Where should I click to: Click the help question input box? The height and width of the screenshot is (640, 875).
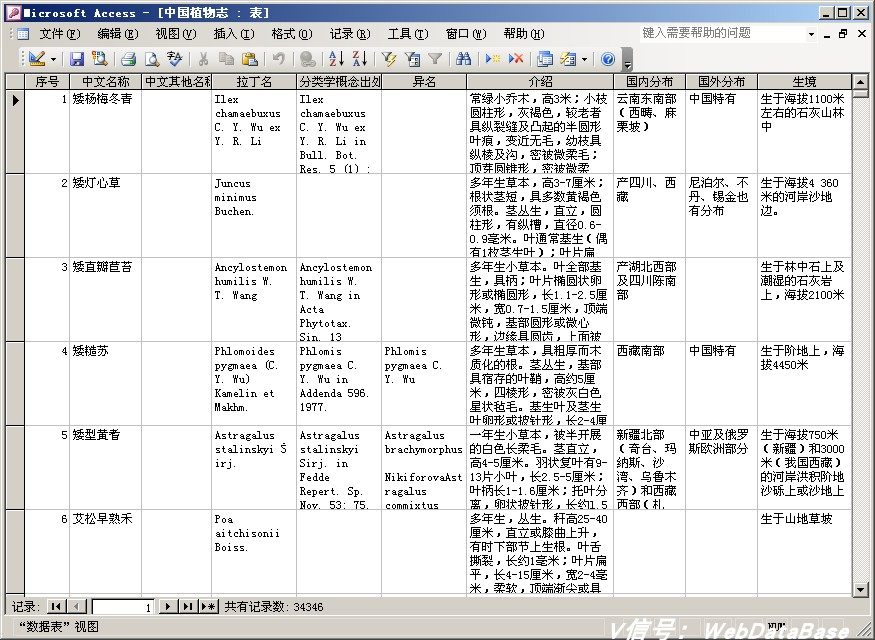723,33
